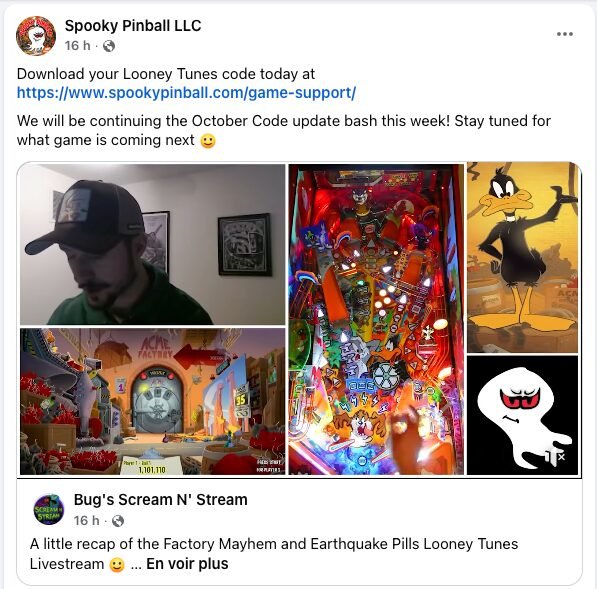Click the 16 h timestamp of the main post

pos(78,46)
